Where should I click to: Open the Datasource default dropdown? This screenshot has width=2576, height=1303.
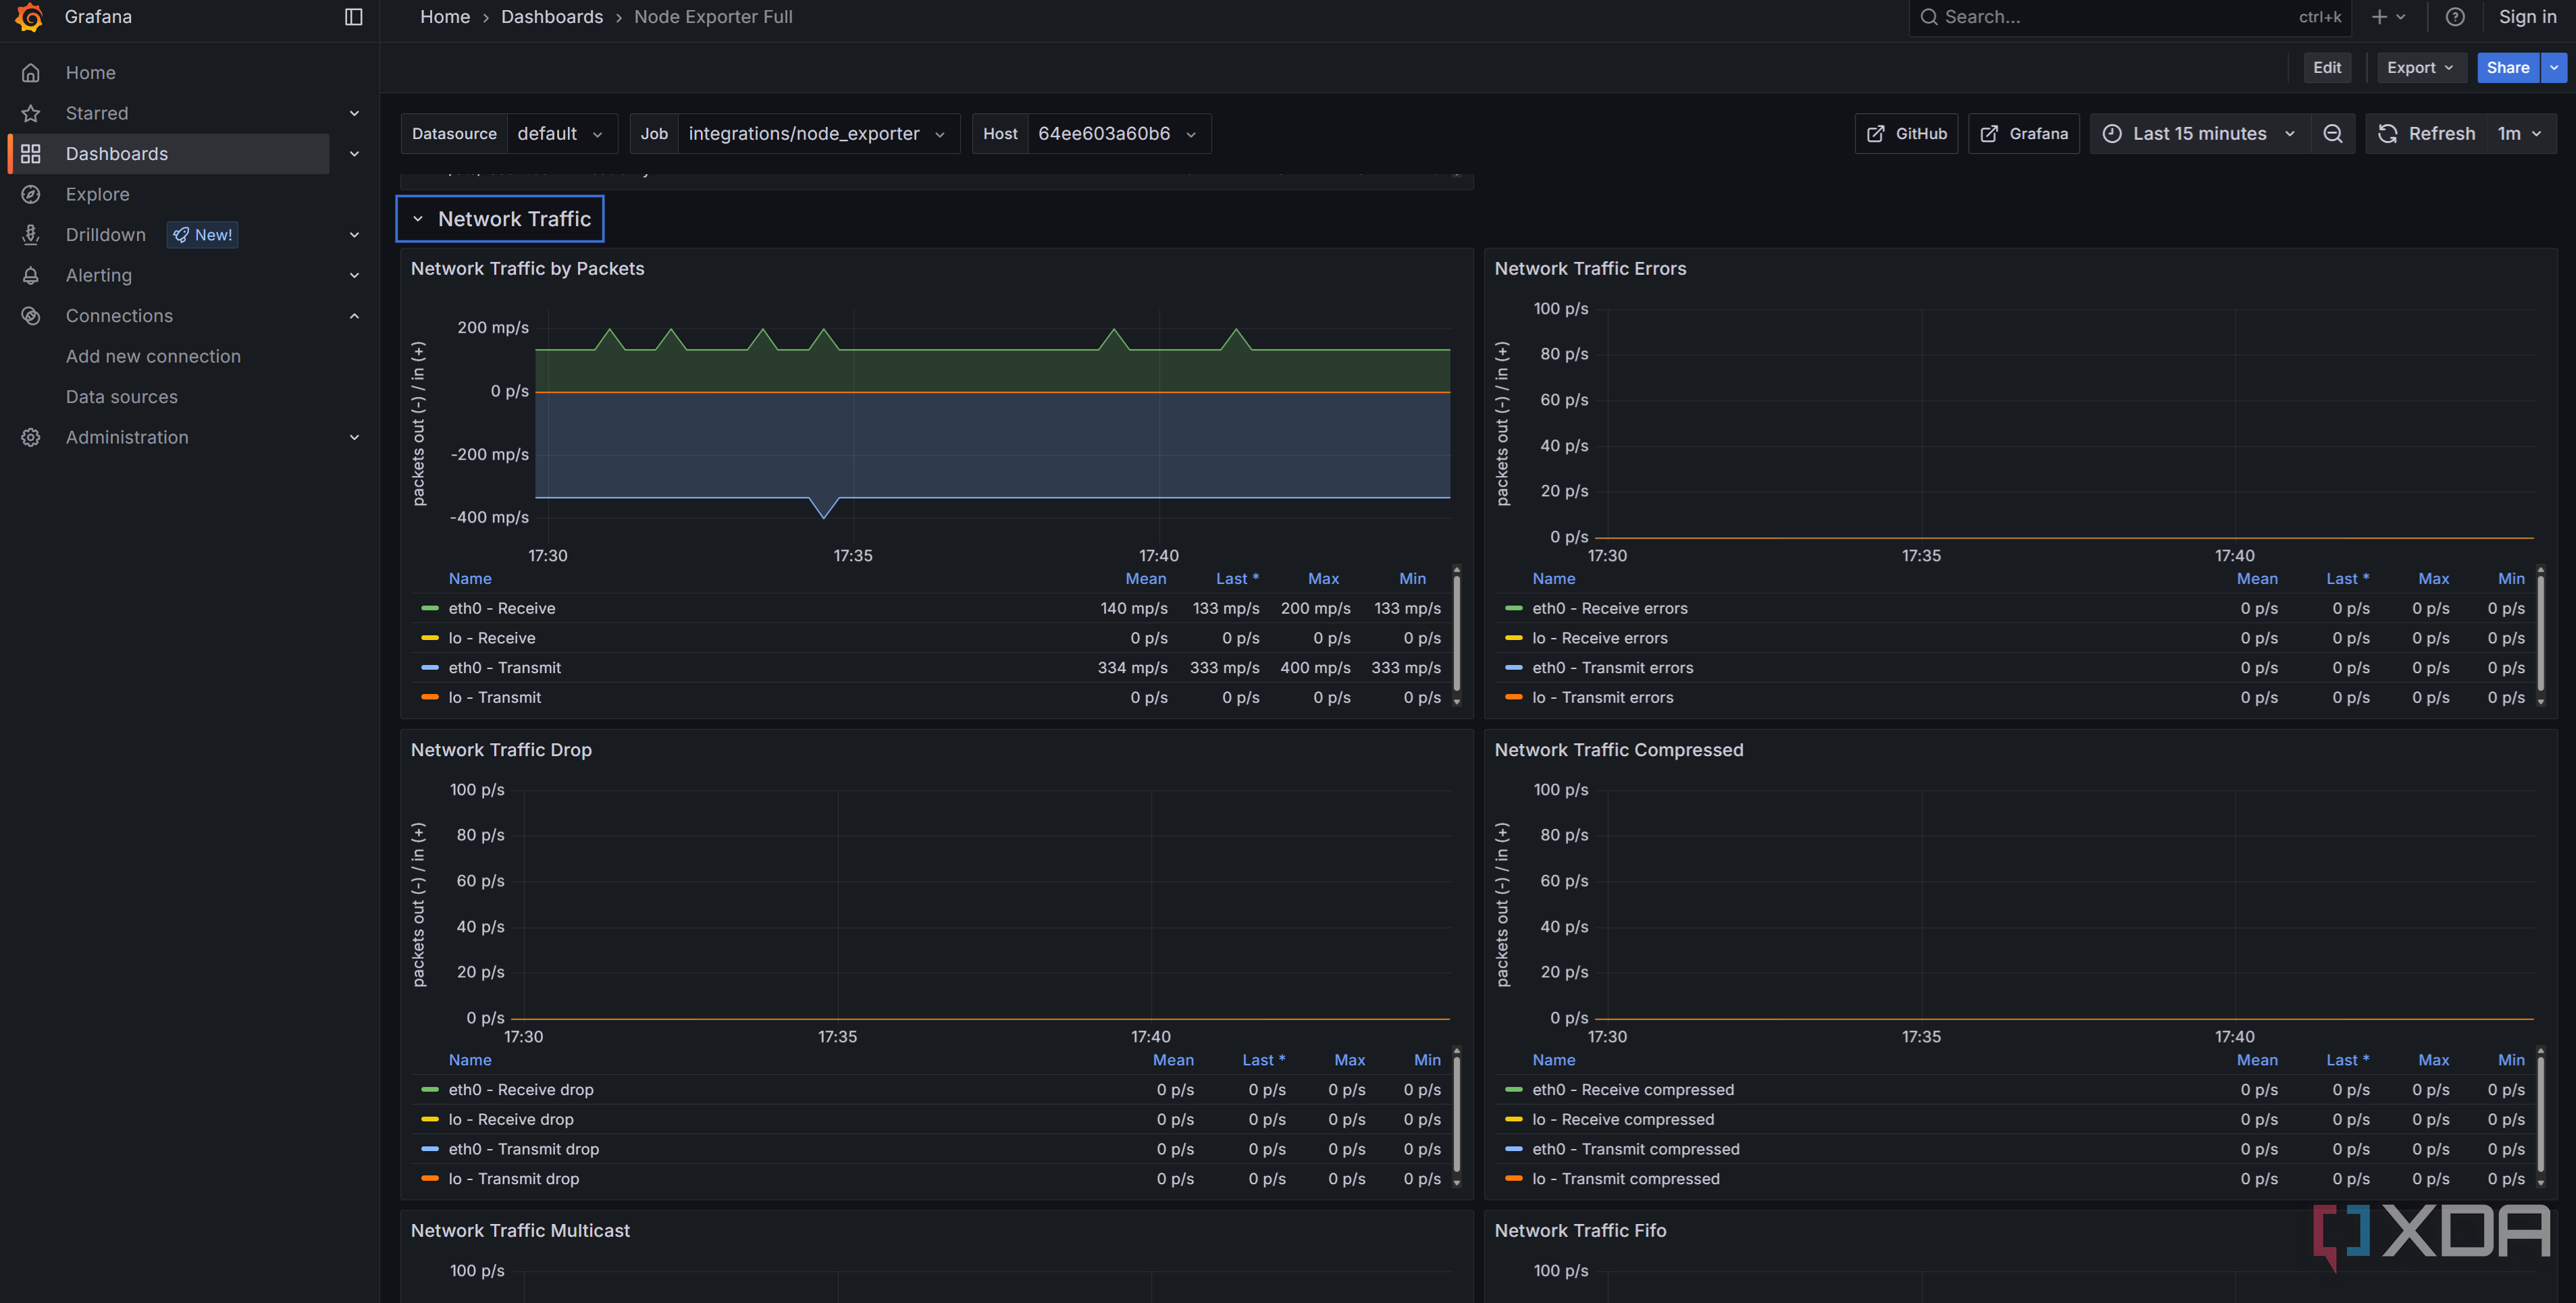coord(561,134)
